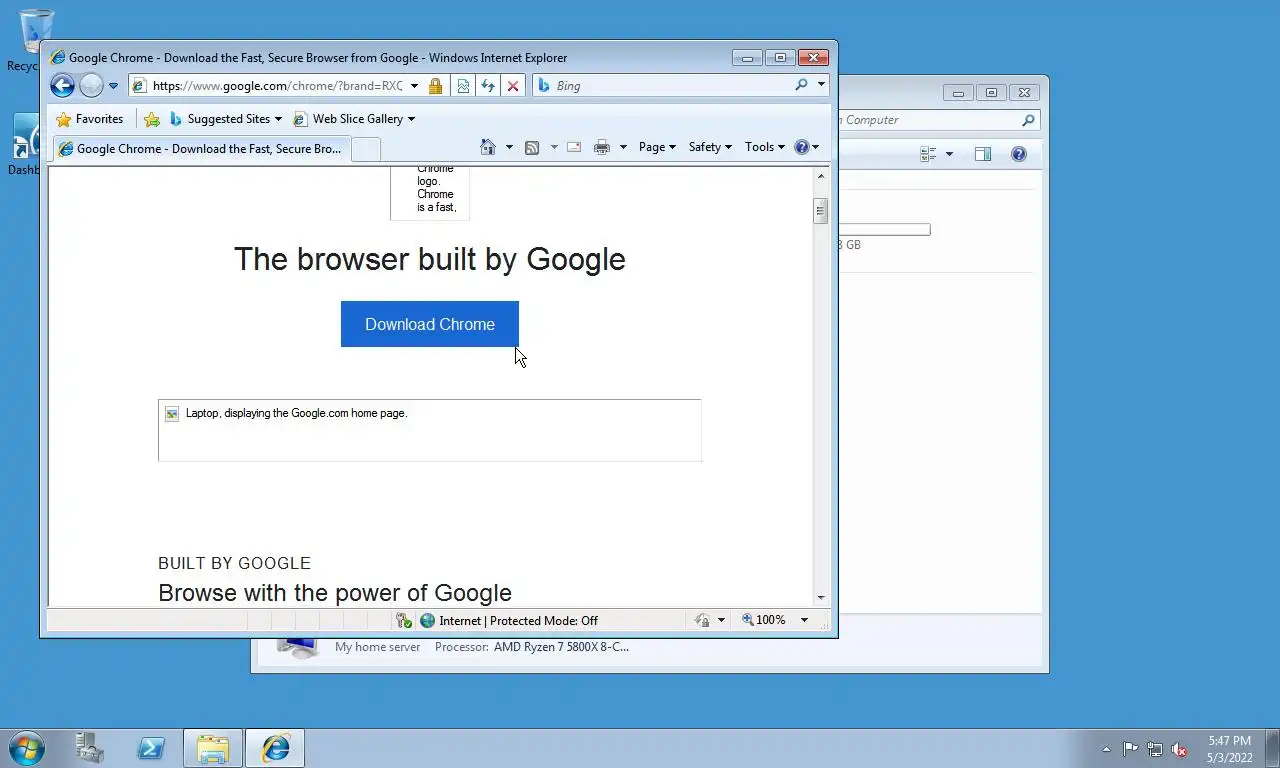Show hidden tray icons arrow
The height and width of the screenshot is (768, 1280).
click(x=1106, y=749)
